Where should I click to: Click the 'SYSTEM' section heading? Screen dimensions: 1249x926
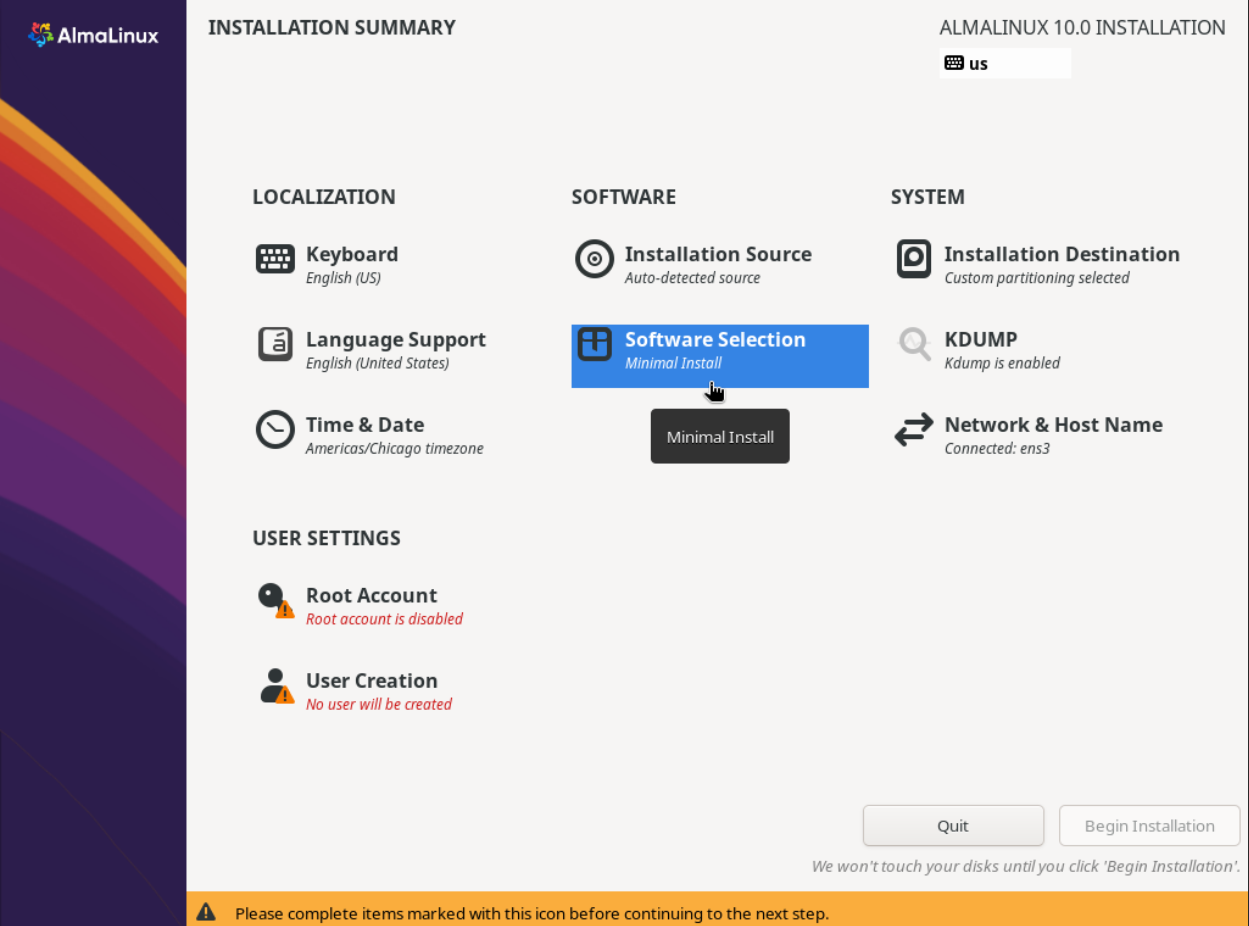[928, 197]
